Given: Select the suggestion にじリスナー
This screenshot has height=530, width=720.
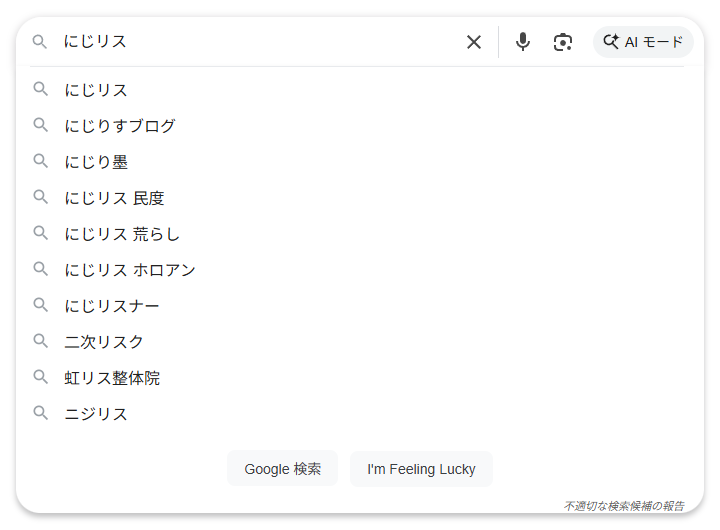Looking at the screenshot, I should click(x=112, y=306).
